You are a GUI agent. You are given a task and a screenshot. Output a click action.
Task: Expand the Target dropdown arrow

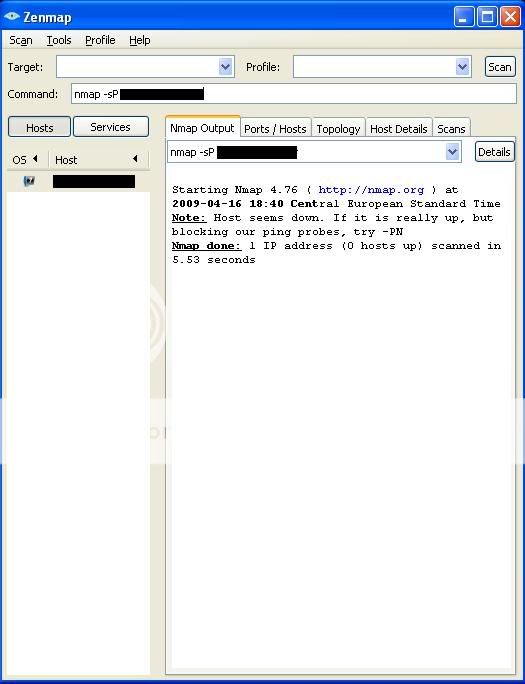225,67
